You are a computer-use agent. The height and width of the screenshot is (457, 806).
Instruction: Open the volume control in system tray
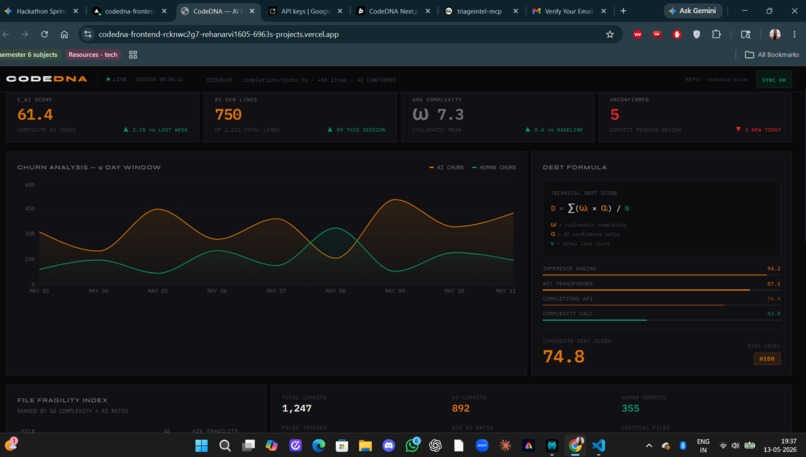coord(736,446)
